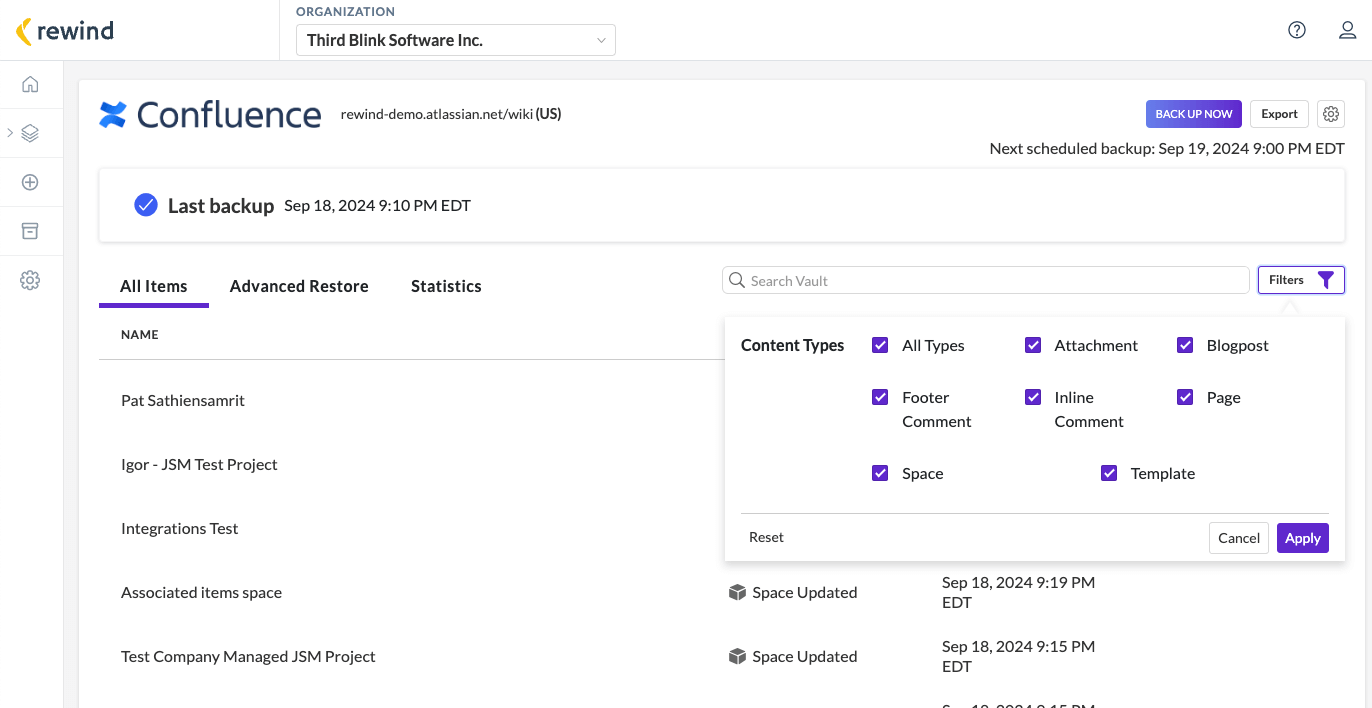
Task: Go to Home in the sidebar
Action: [30, 84]
